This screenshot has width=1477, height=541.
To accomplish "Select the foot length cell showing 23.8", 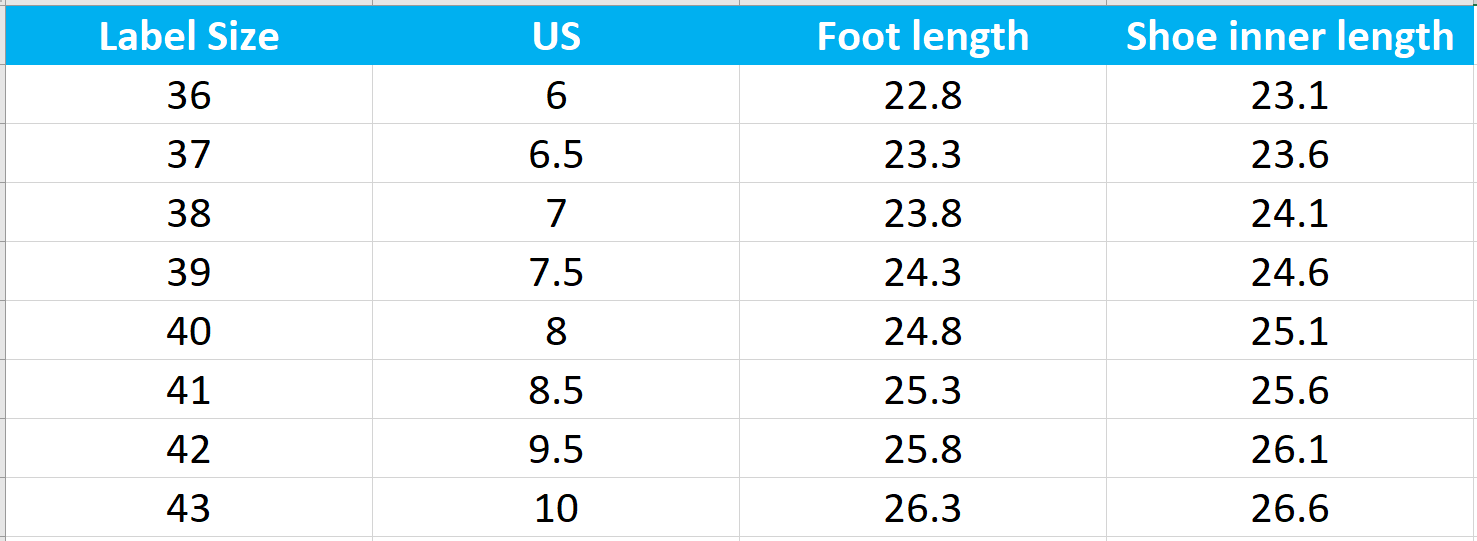I will 922,213.
